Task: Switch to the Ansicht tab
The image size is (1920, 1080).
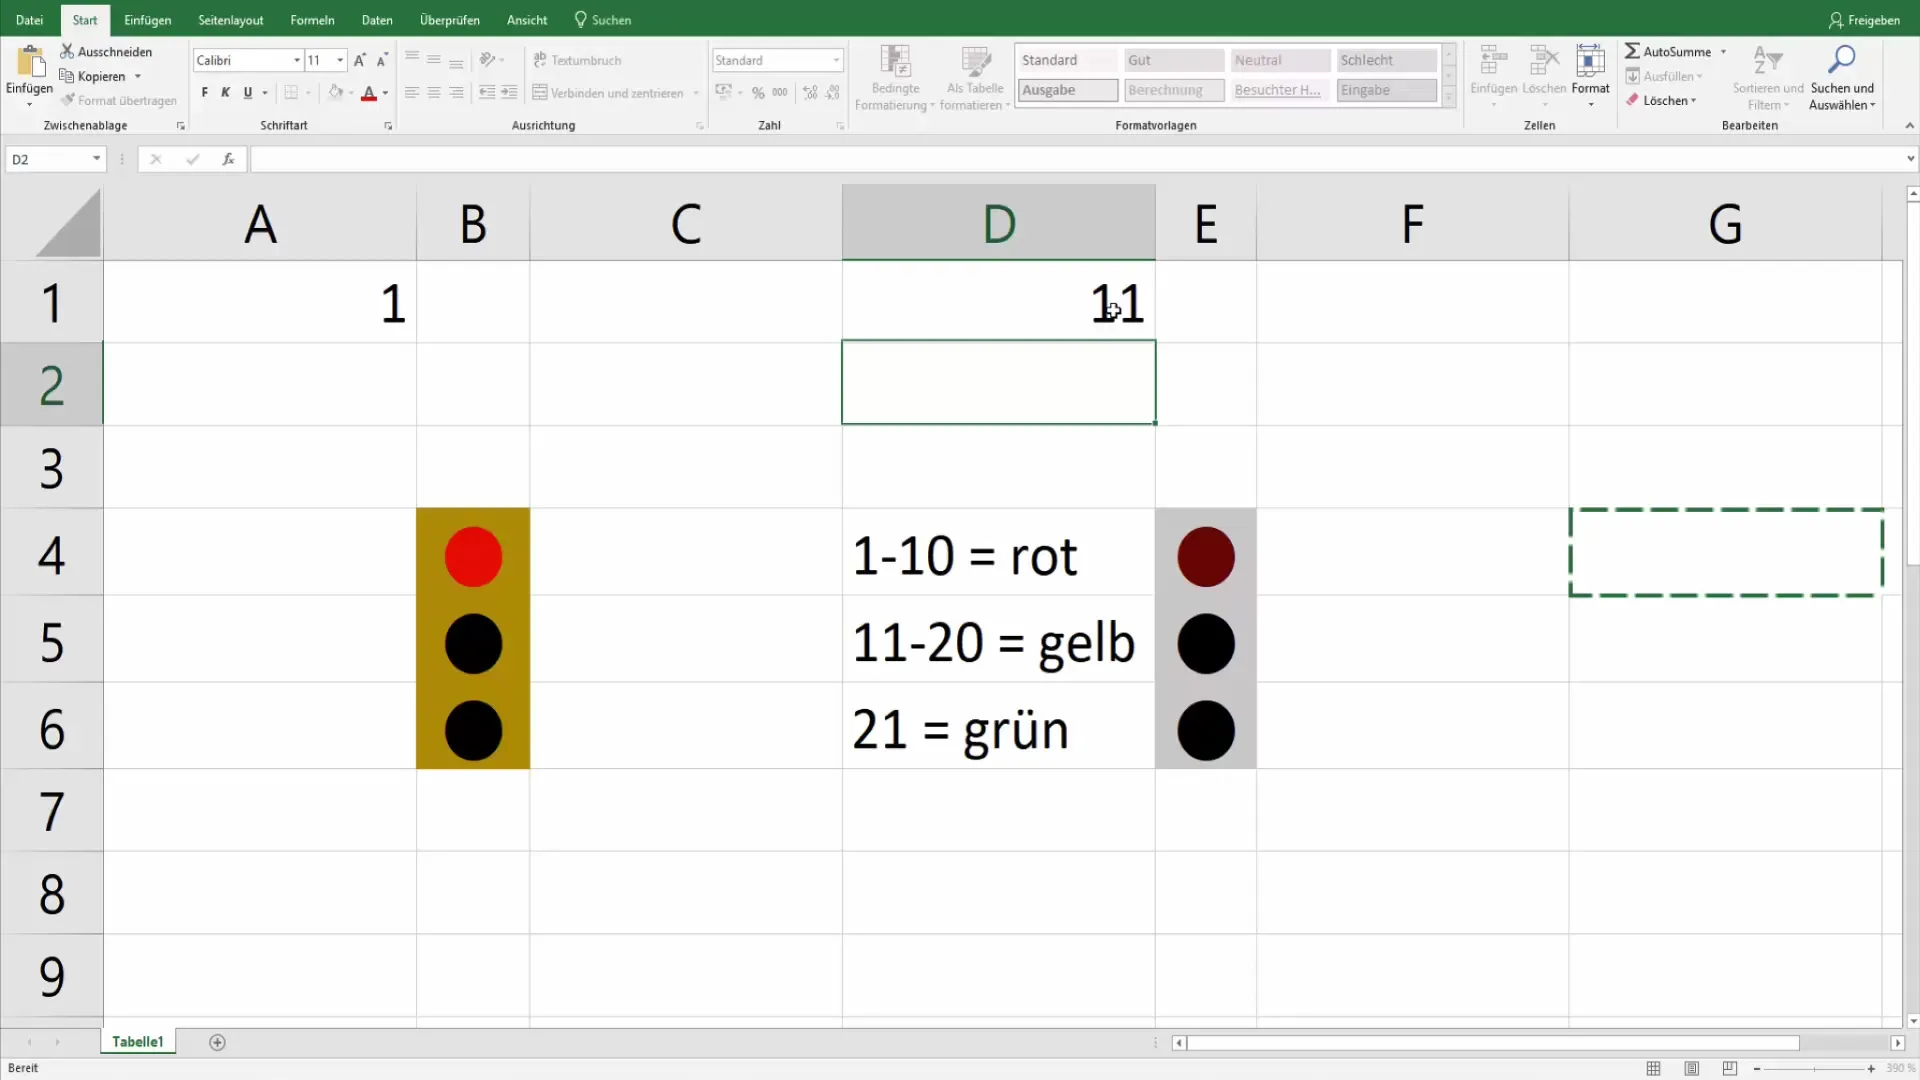Action: (527, 20)
